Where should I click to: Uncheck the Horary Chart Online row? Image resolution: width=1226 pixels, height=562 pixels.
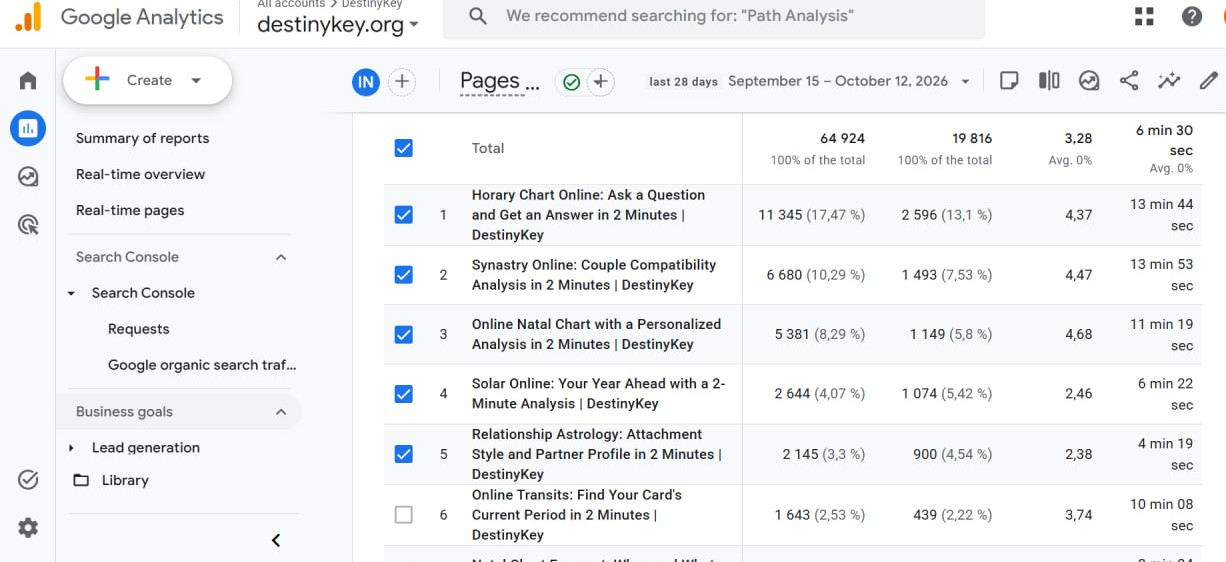pos(403,215)
